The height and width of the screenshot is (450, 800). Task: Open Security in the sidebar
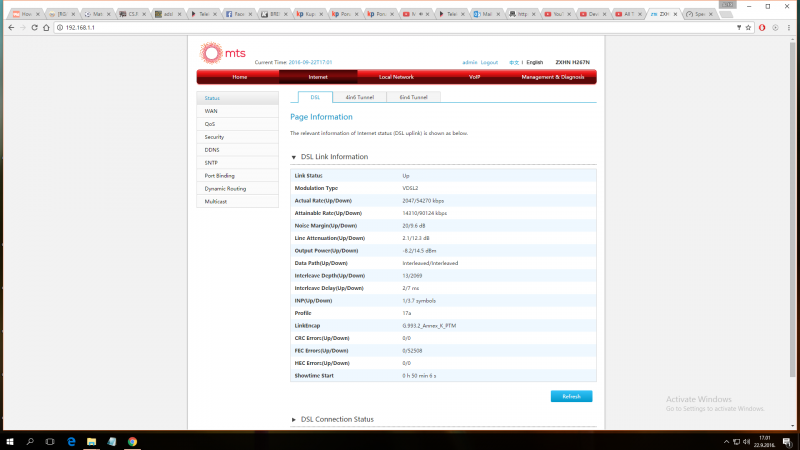238,137
